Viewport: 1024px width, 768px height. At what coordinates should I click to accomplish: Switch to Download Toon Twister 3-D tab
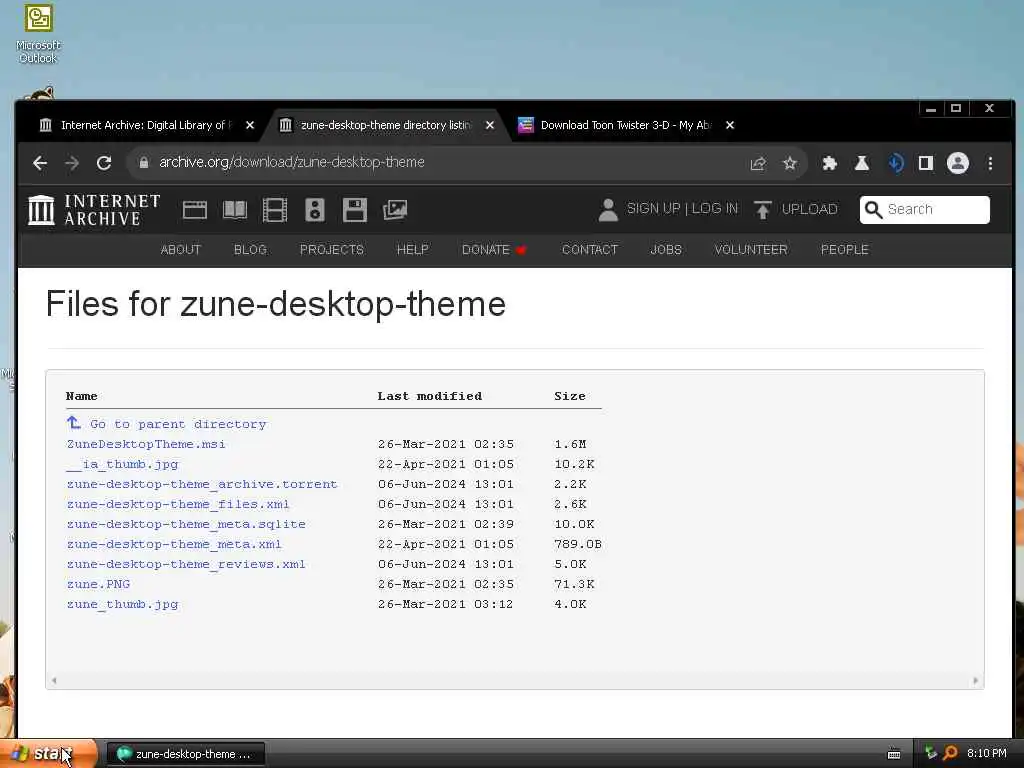pyautogui.click(x=625, y=125)
